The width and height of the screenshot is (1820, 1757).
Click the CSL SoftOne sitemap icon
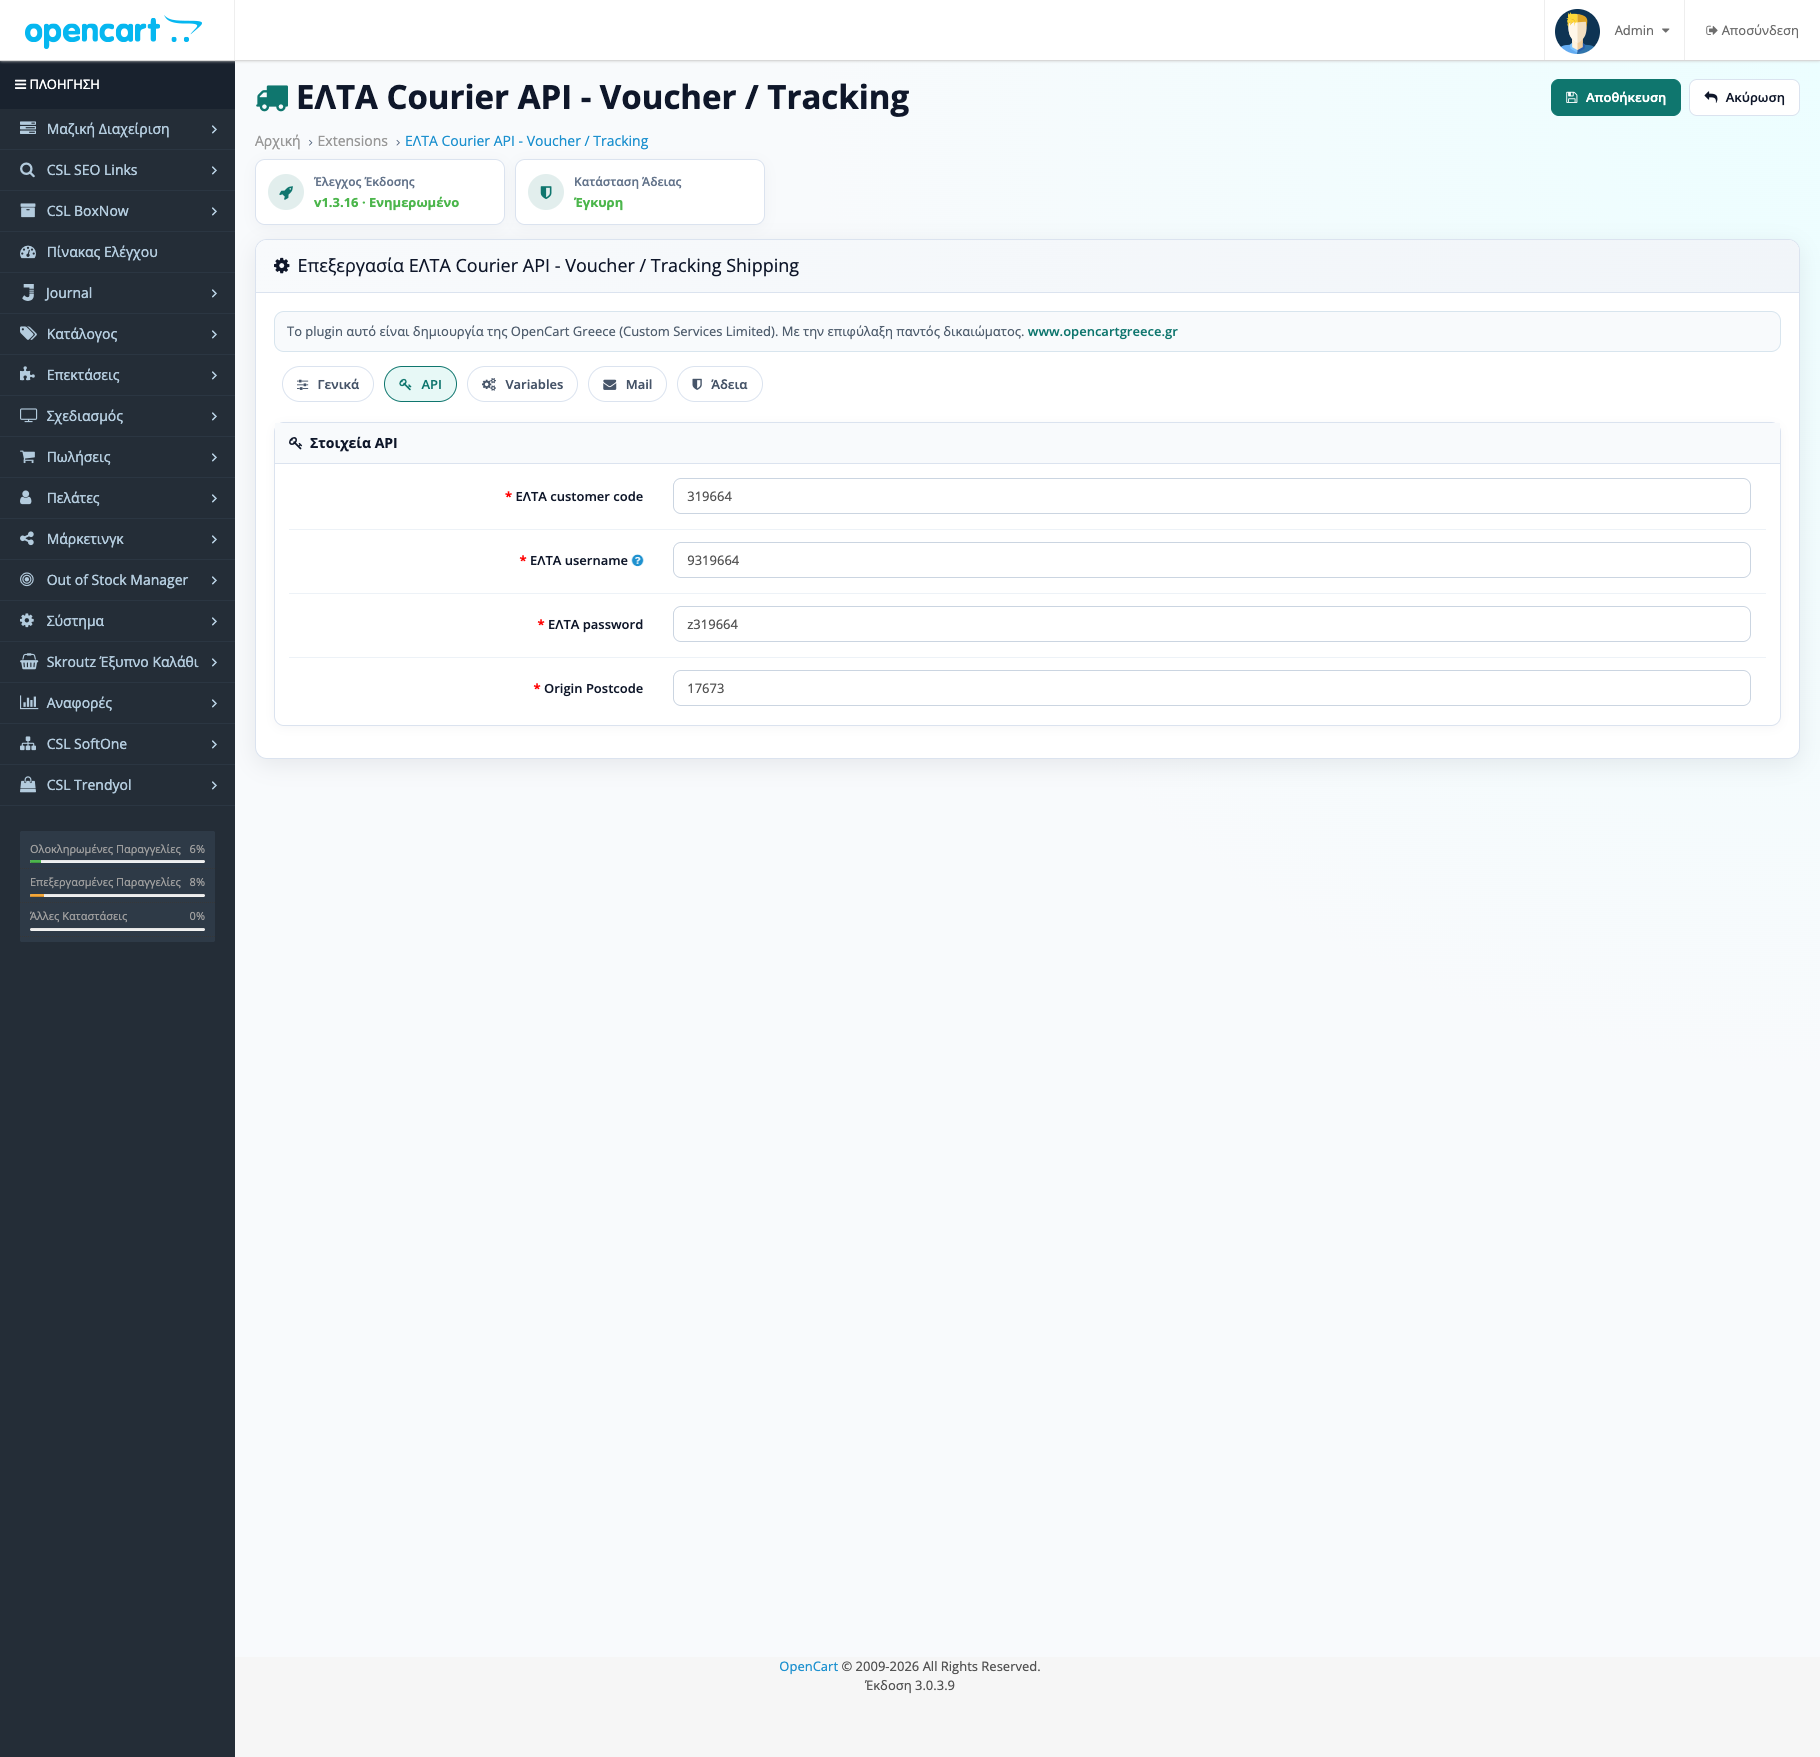28,744
